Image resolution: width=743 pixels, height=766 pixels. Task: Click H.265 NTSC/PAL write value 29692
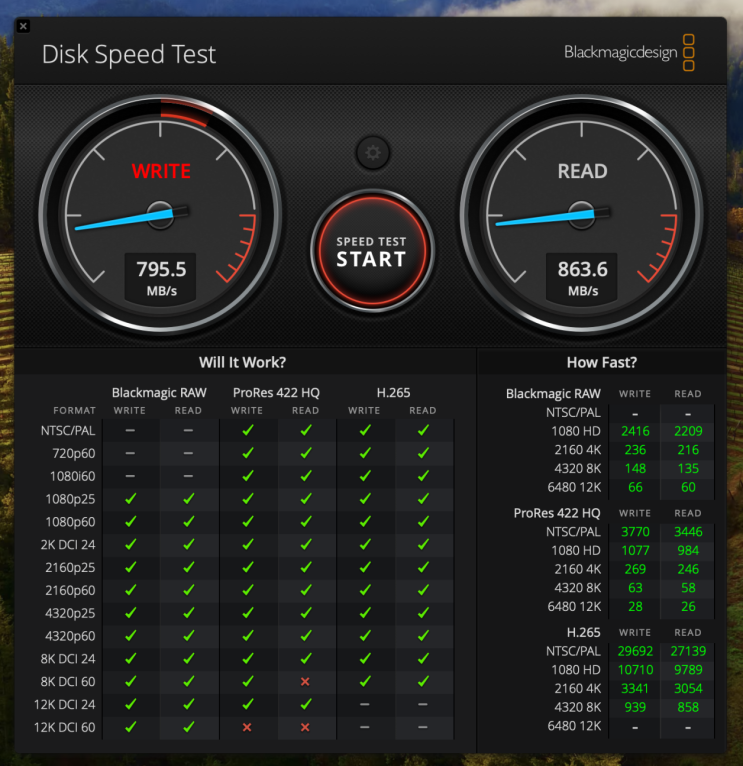click(x=635, y=651)
